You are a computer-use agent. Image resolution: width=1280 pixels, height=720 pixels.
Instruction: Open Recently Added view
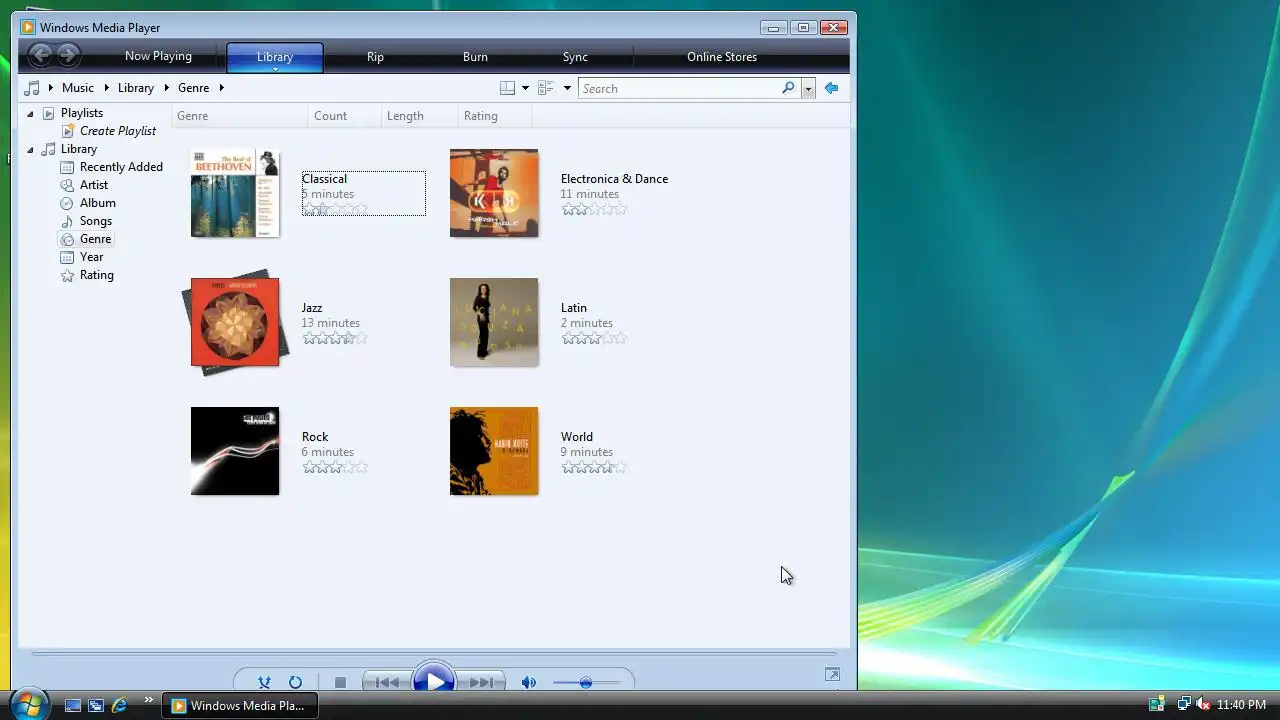click(121, 167)
